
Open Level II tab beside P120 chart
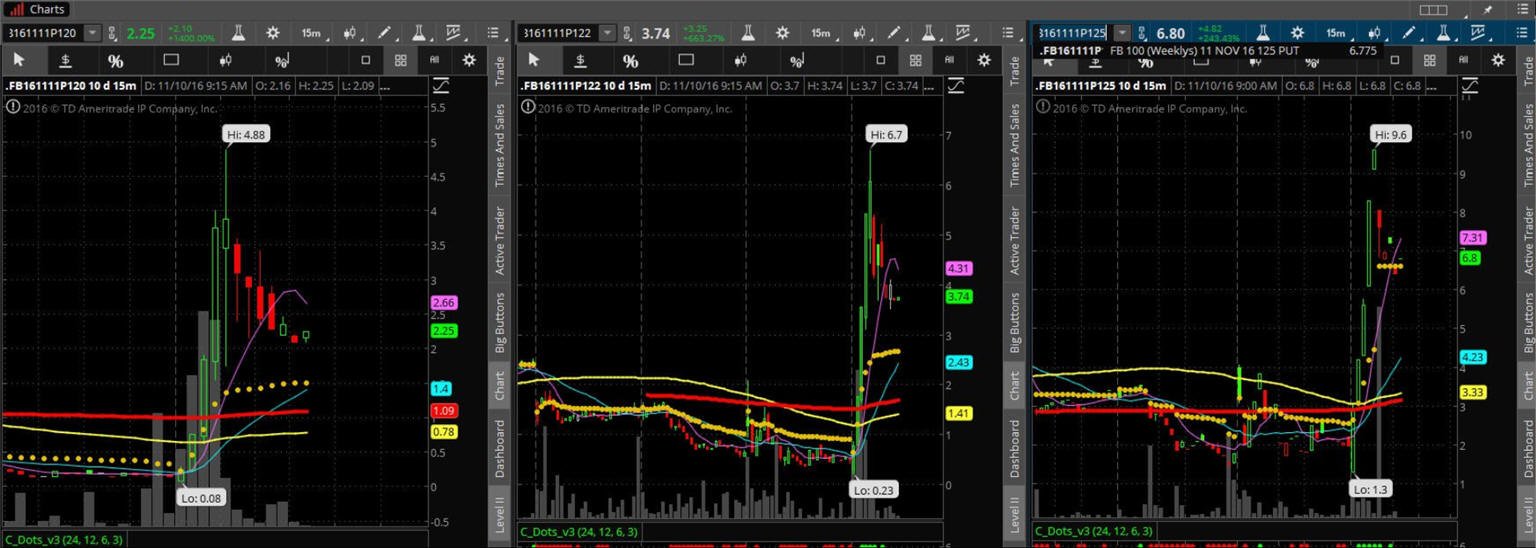500,514
